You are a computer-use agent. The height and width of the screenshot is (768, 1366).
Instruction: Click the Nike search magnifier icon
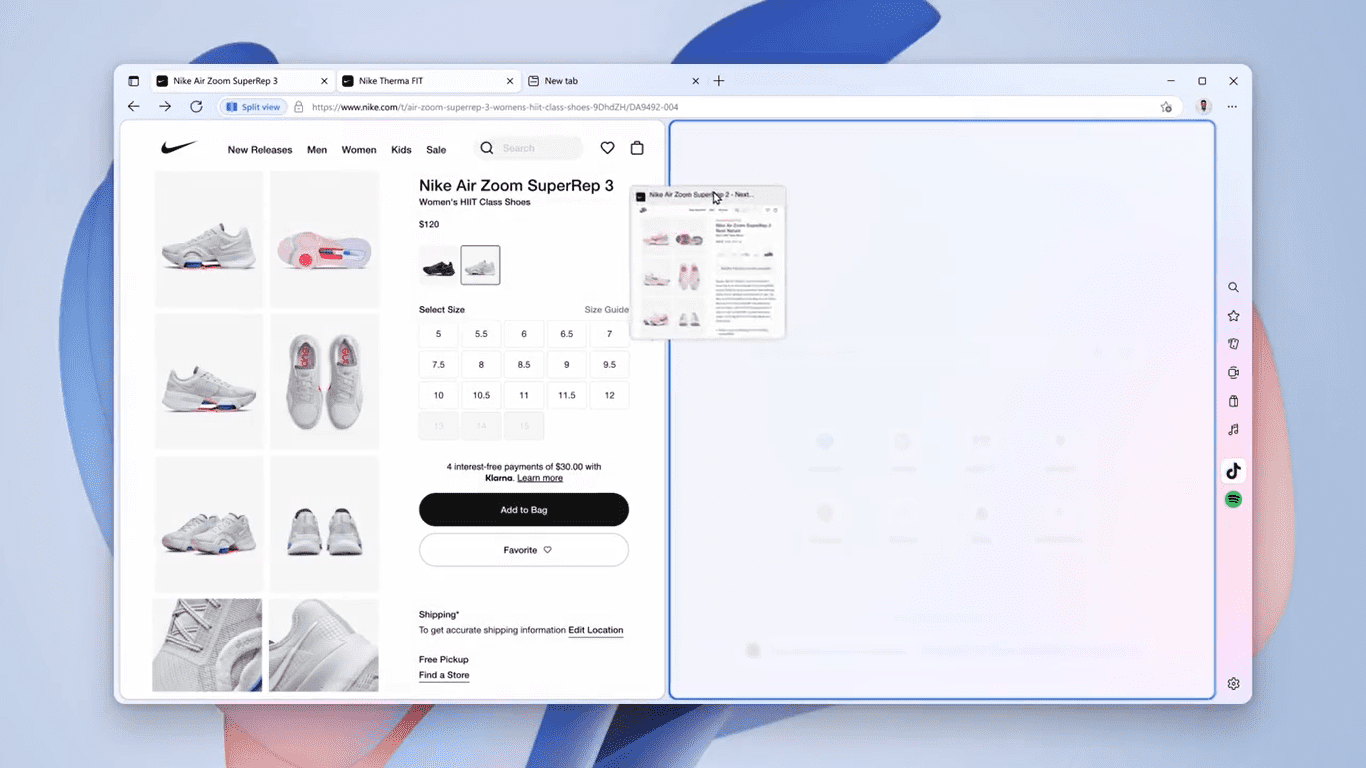487,148
